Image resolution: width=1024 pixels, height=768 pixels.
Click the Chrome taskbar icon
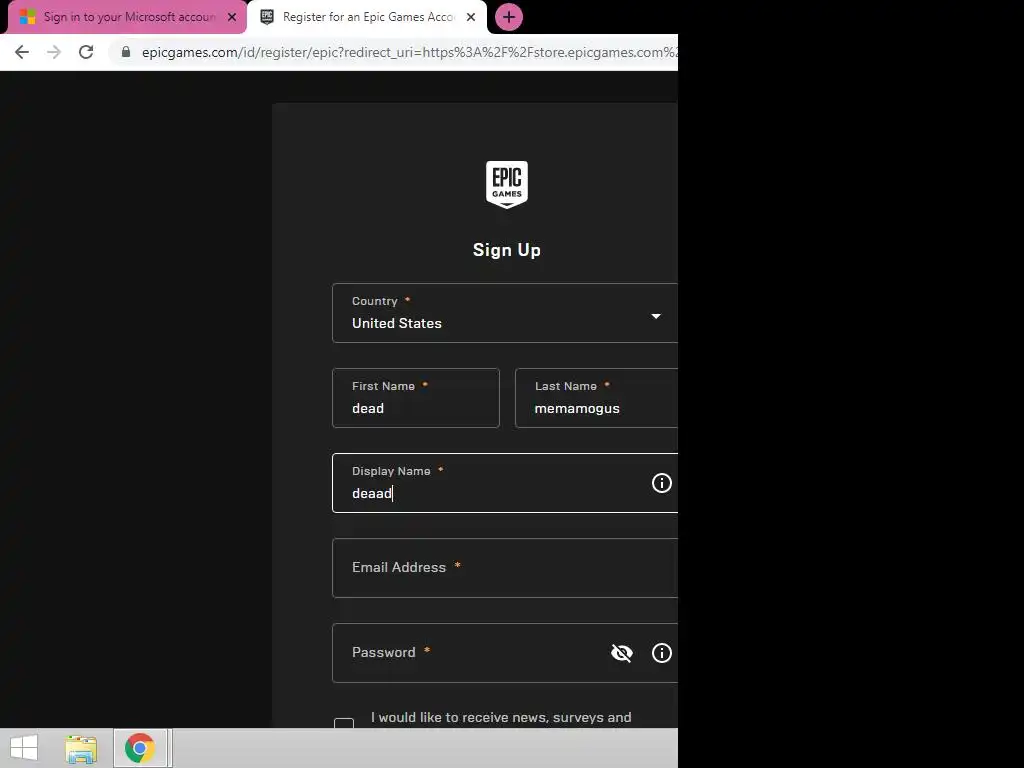click(x=140, y=748)
